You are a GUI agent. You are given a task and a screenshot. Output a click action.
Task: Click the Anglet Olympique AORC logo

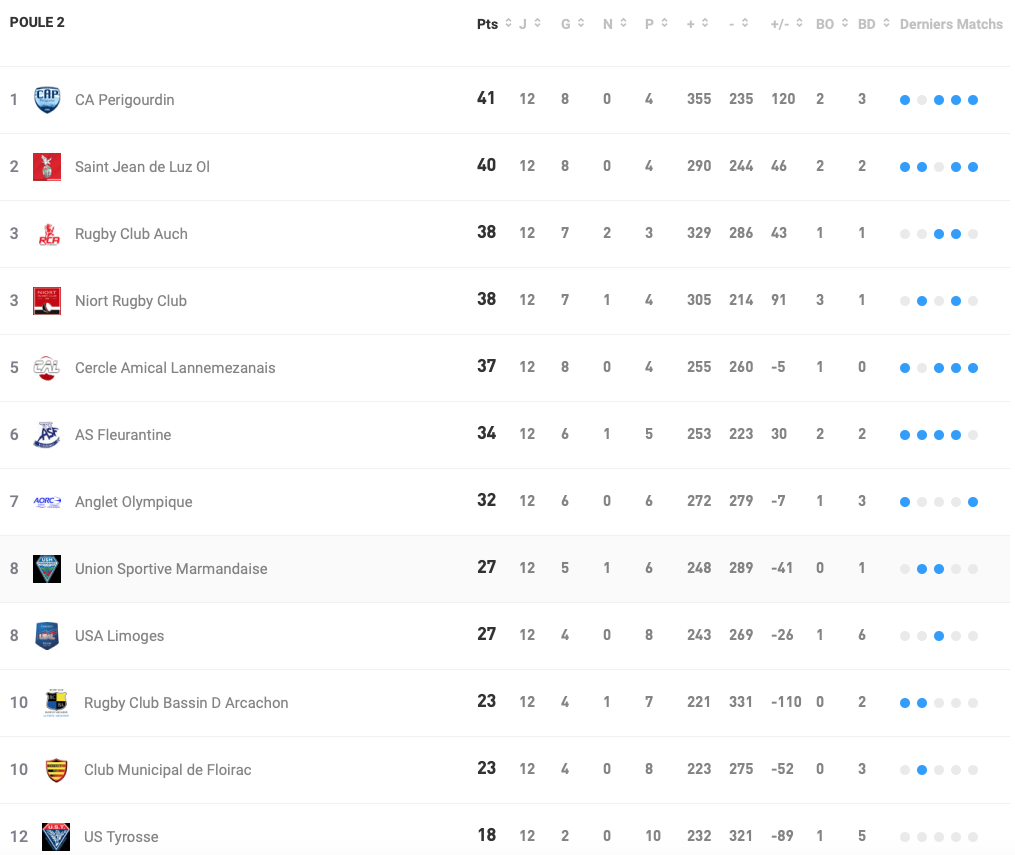tap(47, 501)
